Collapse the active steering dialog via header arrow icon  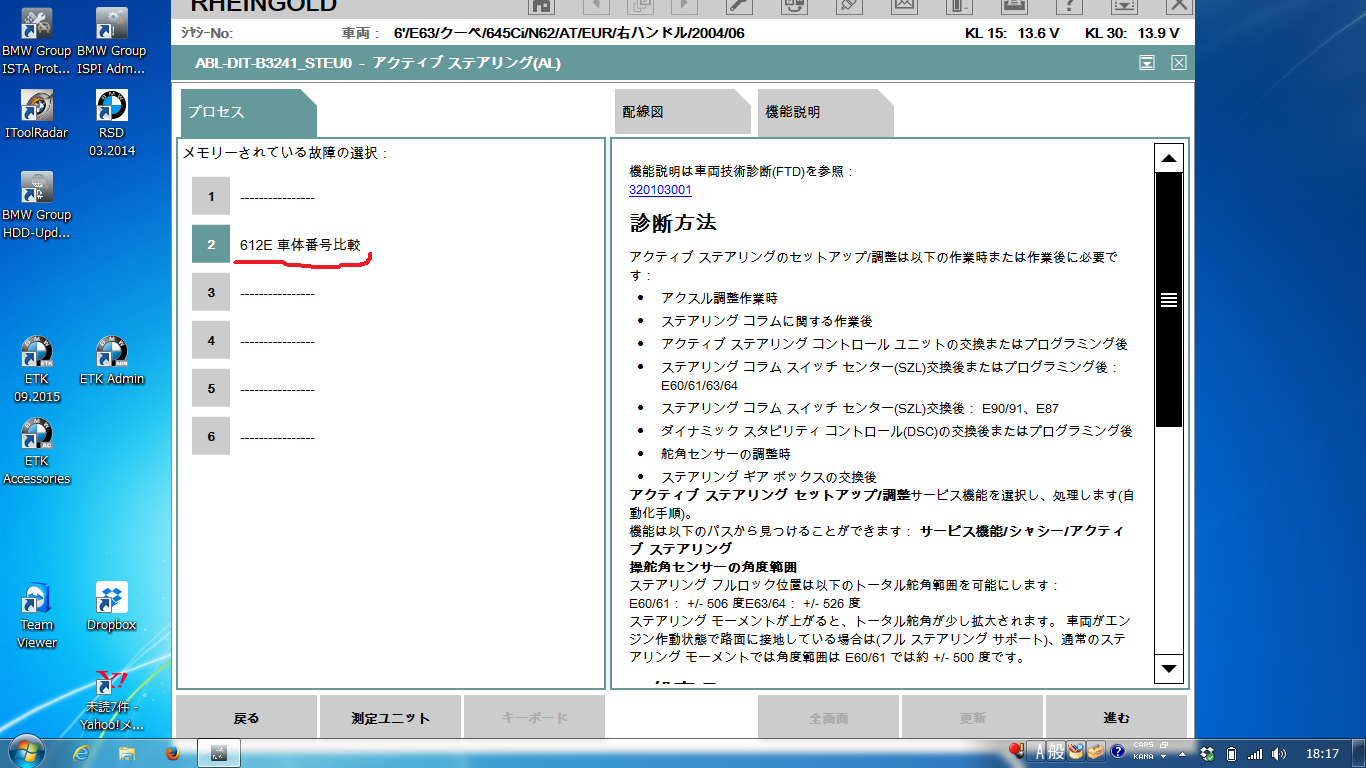pyautogui.click(x=1147, y=63)
